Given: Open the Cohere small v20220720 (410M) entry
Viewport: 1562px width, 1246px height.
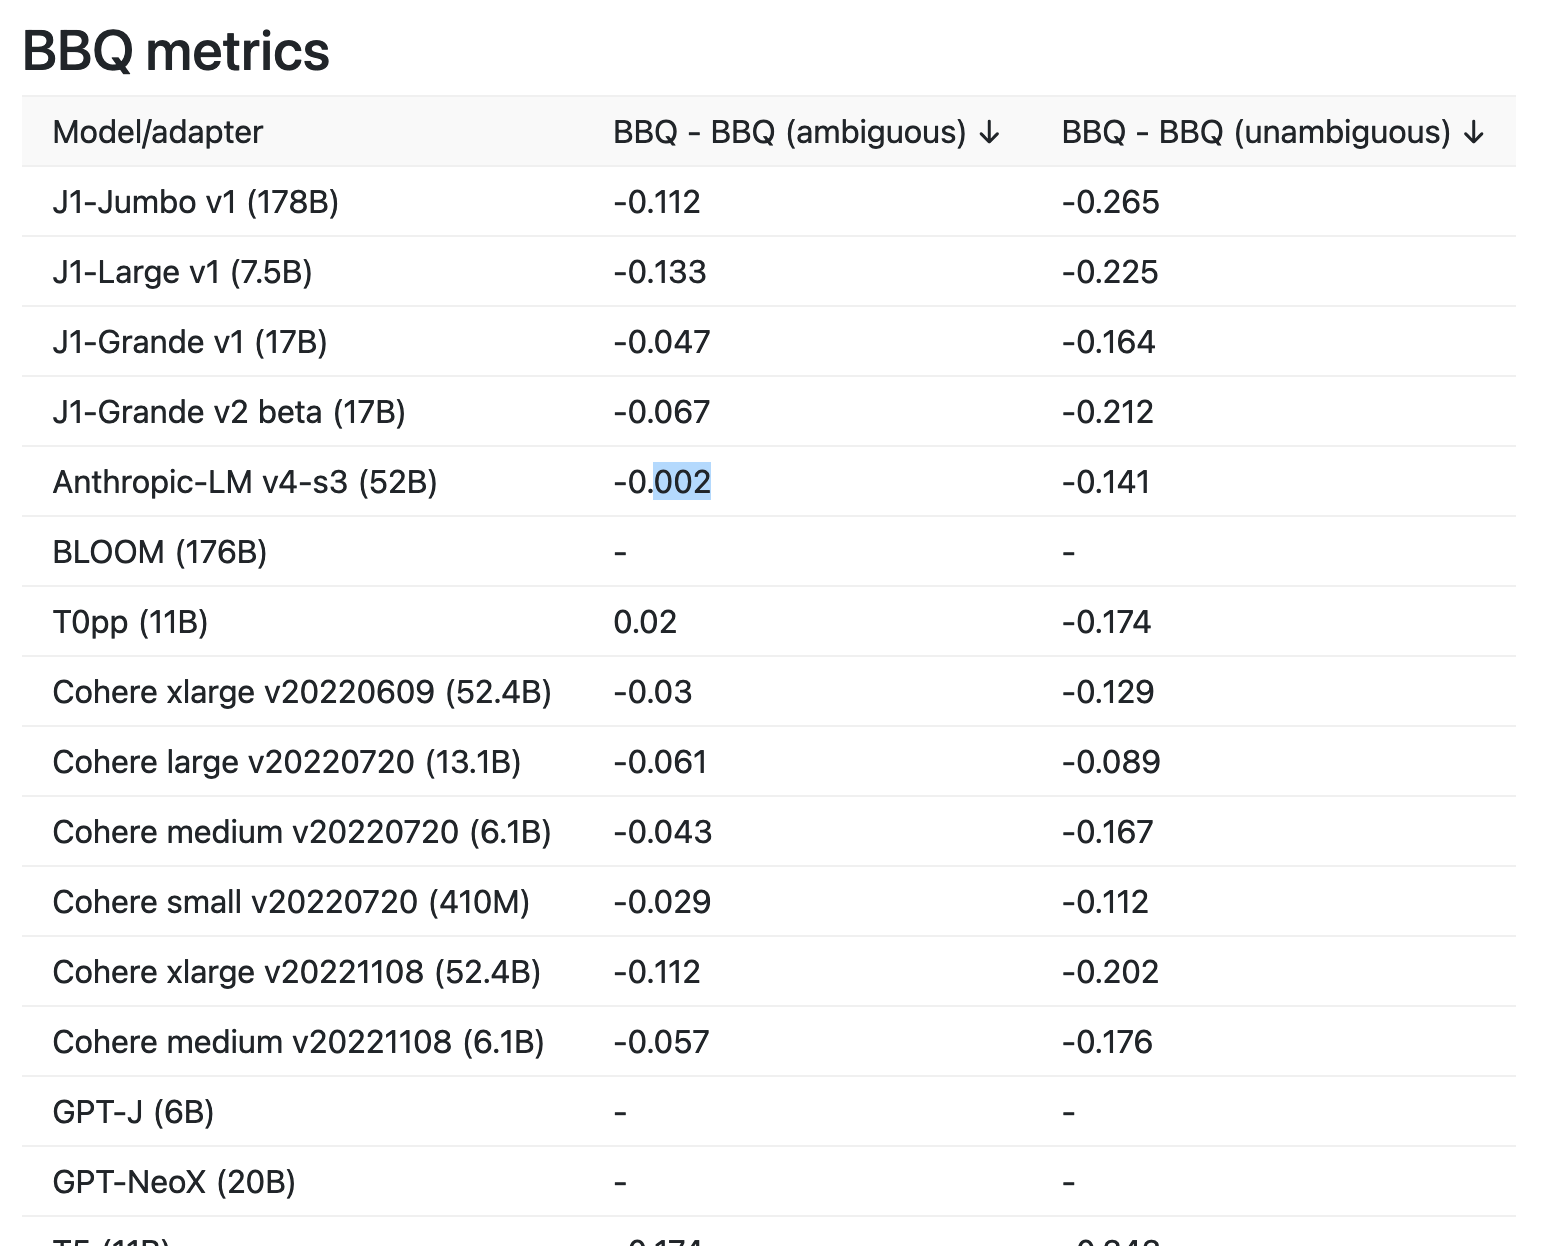Looking at the screenshot, I should click(293, 902).
